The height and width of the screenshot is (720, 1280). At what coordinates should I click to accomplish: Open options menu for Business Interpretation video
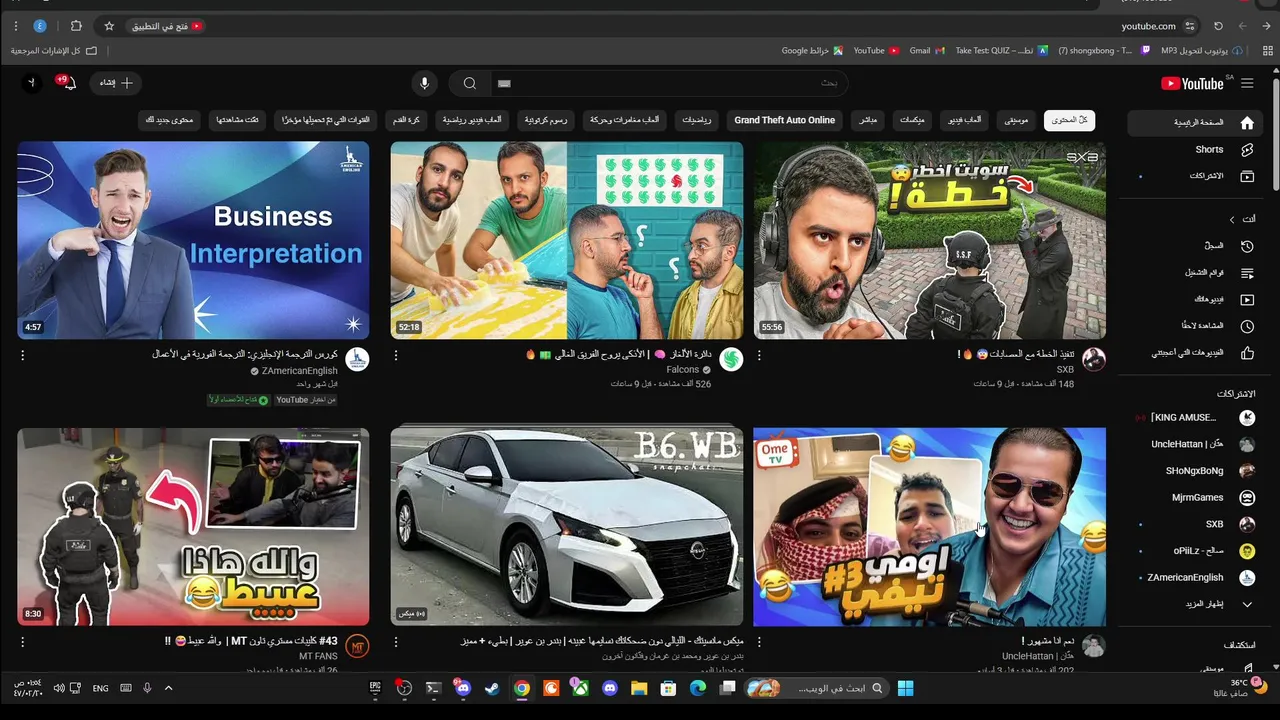pos(22,355)
